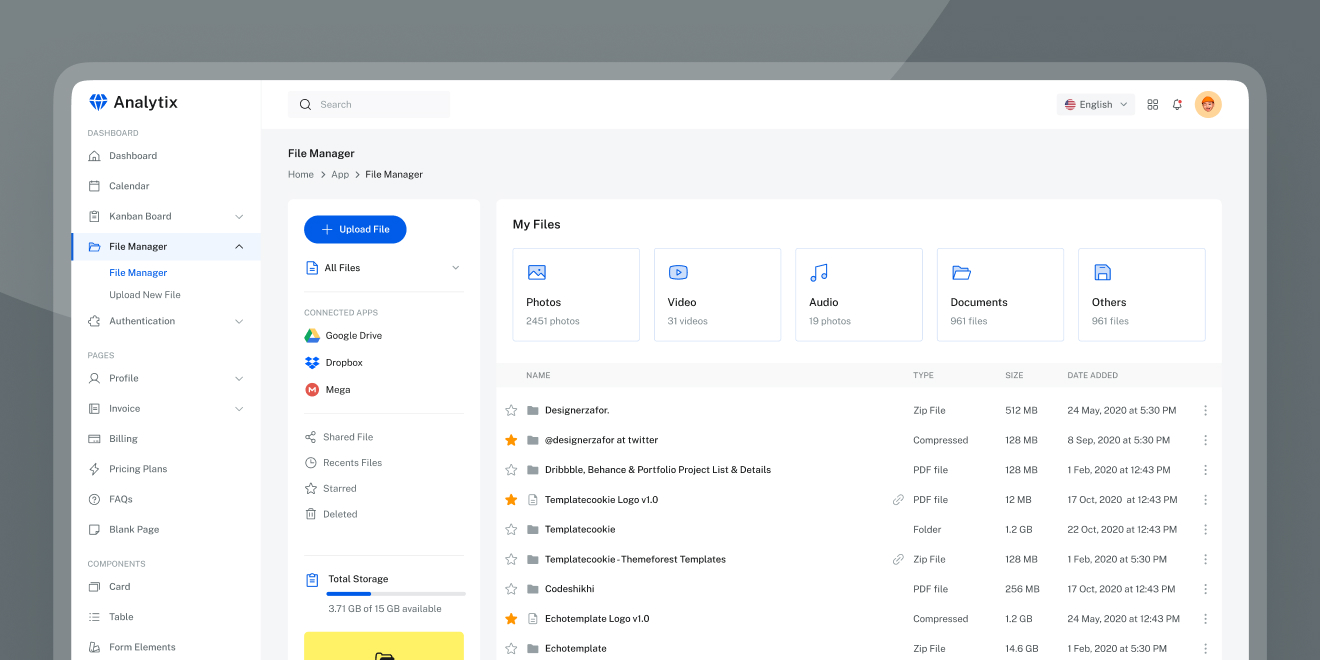Expand the Invoice menu

[x=239, y=409]
